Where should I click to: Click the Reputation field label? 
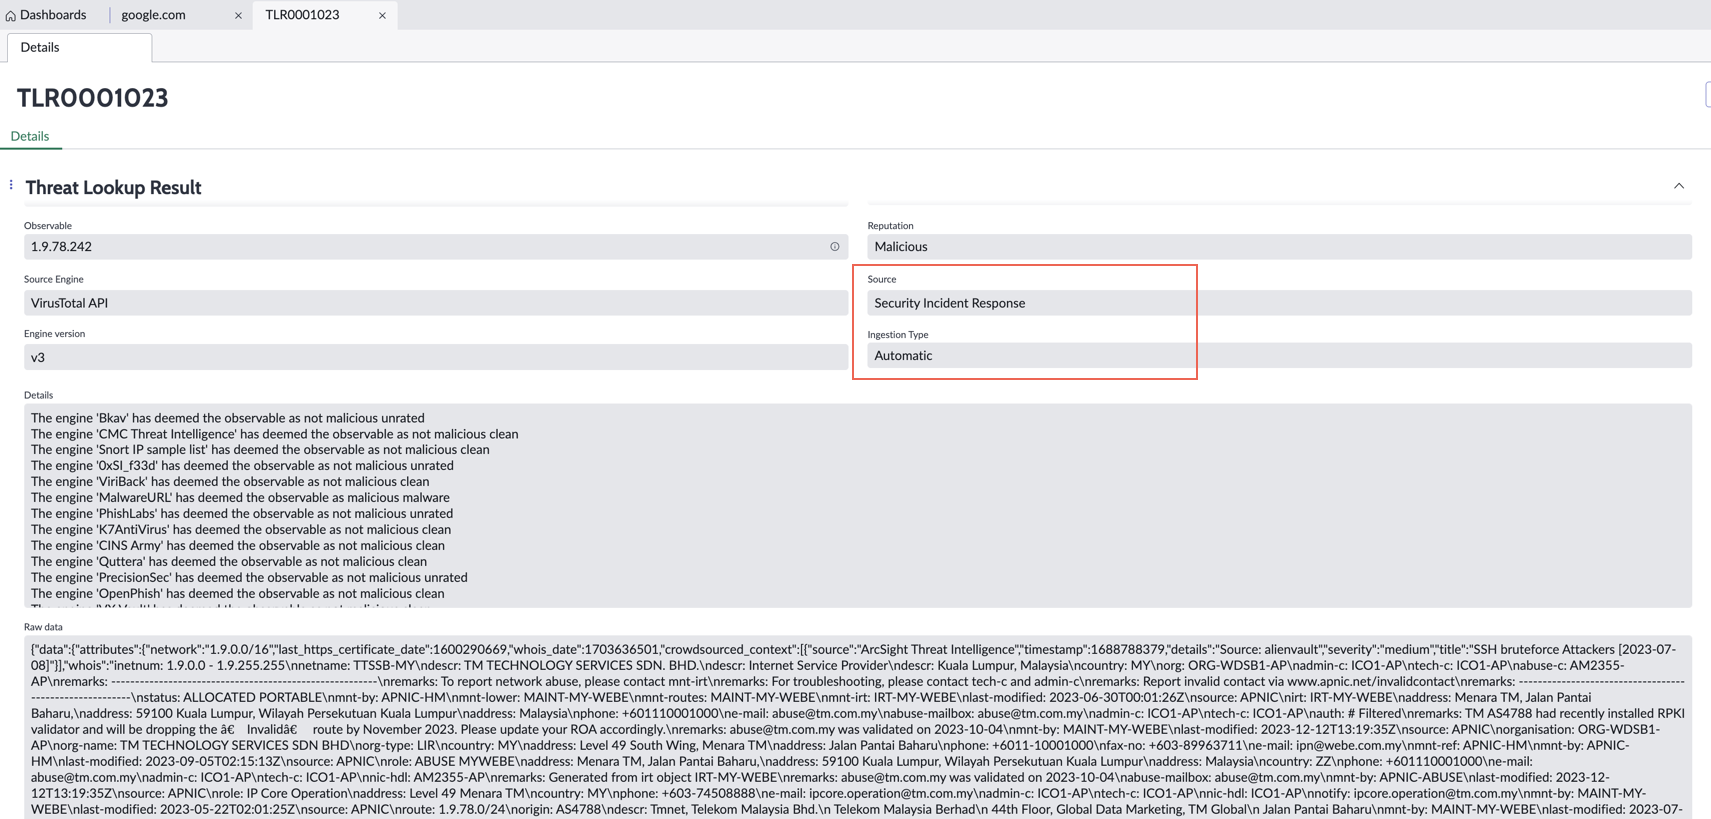[890, 226]
